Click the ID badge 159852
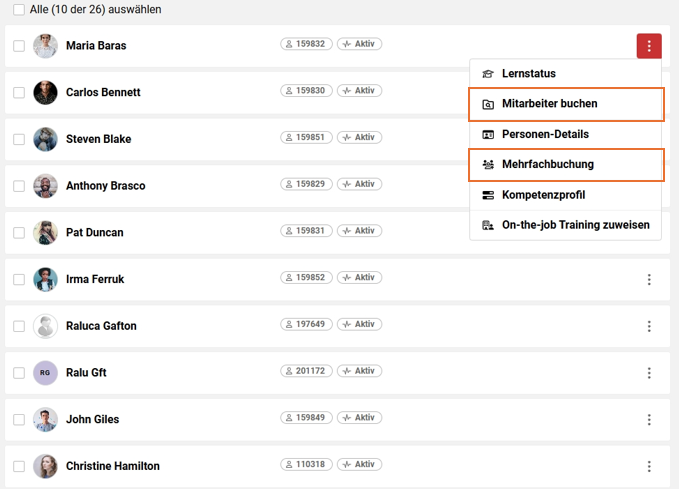The height and width of the screenshot is (489, 679). pos(306,277)
